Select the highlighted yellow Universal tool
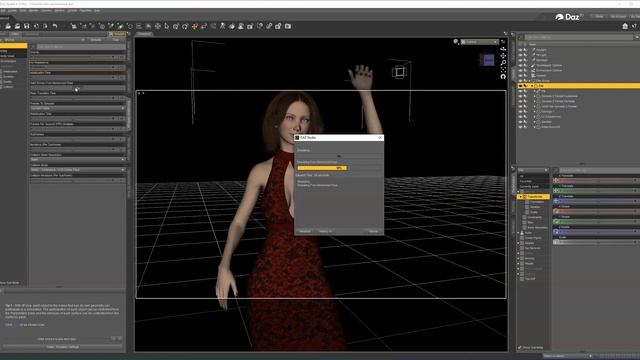 pyautogui.click(x=194, y=26)
